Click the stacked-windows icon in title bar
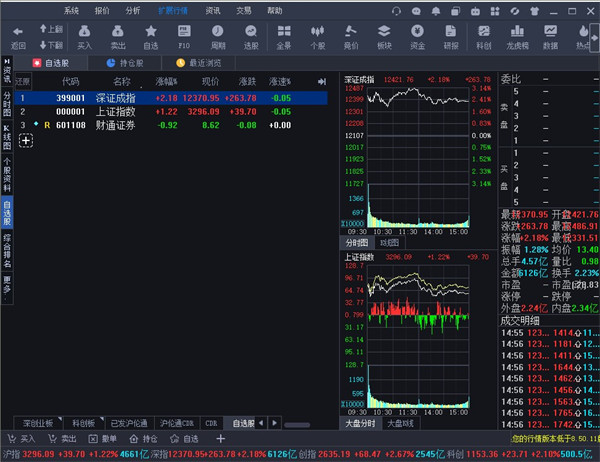The height and width of the screenshot is (462, 600). pos(455,11)
